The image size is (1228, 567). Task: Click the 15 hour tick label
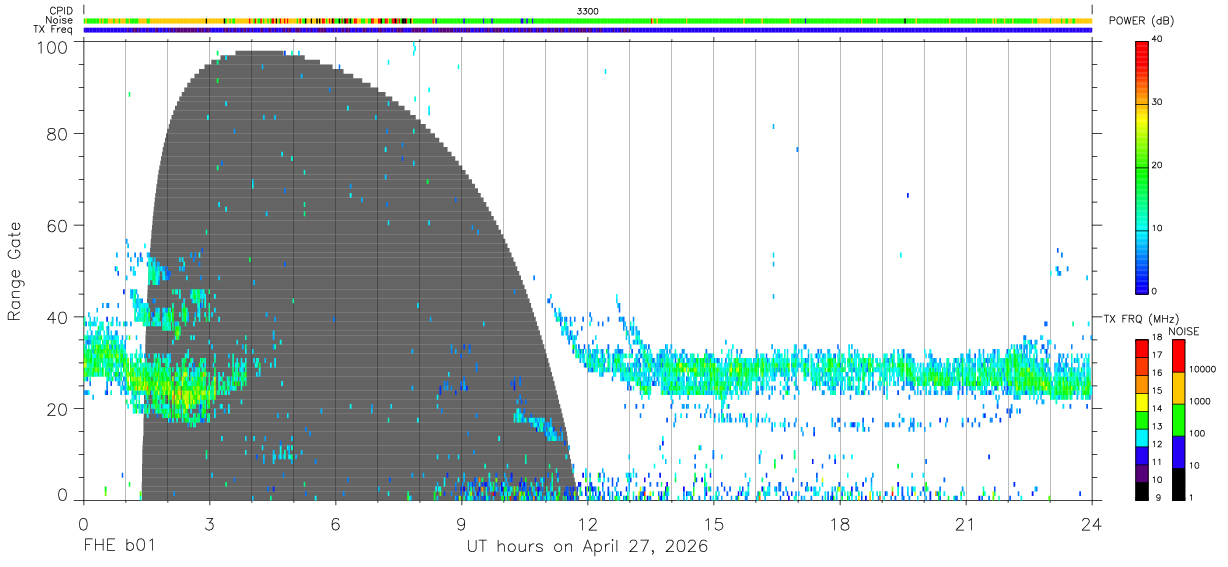coord(714,524)
